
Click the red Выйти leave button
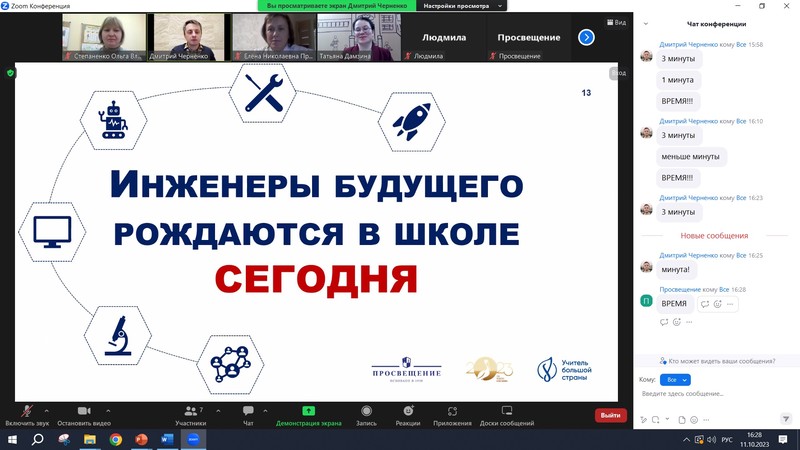(x=610, y=415)
